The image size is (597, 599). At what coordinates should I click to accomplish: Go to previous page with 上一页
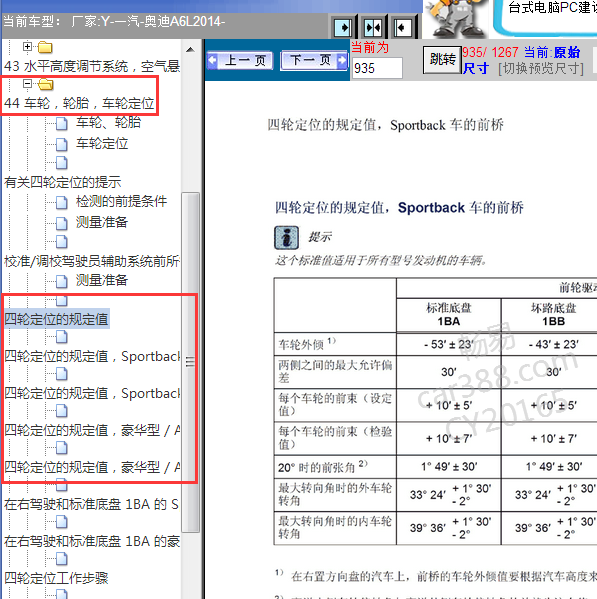click(x=240, y=60)
